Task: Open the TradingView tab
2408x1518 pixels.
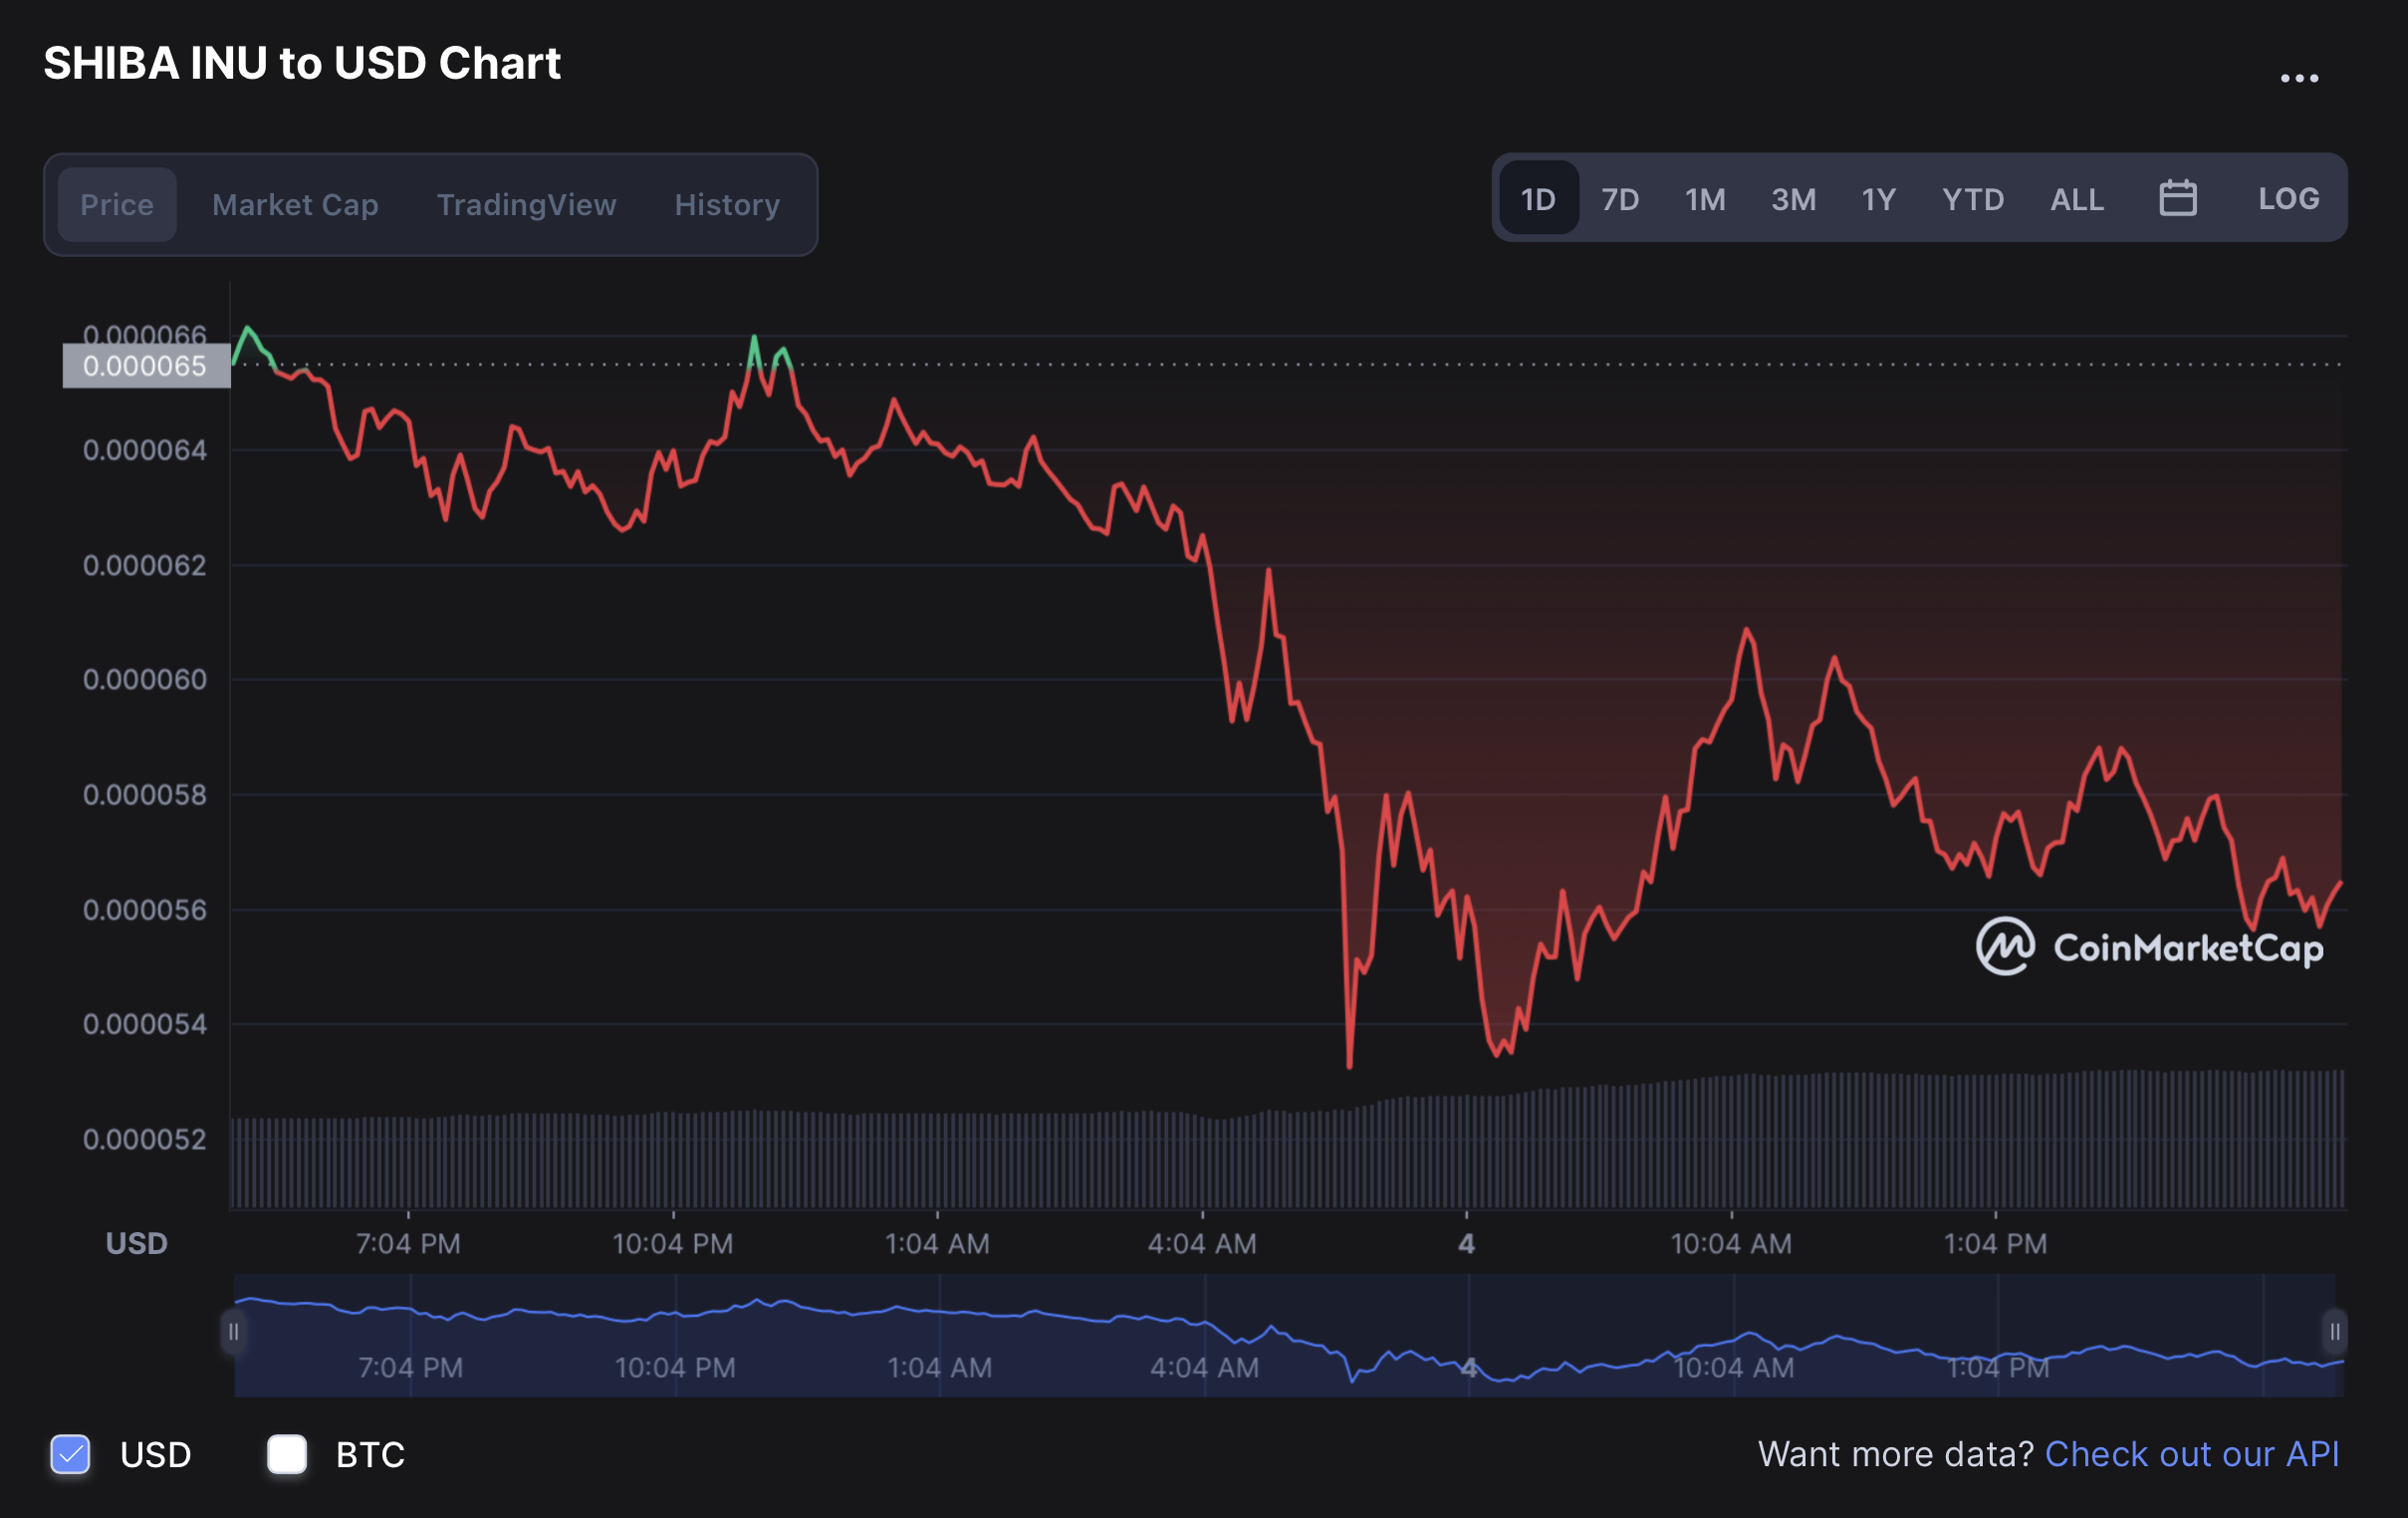Action: click(x=526, y=205)
